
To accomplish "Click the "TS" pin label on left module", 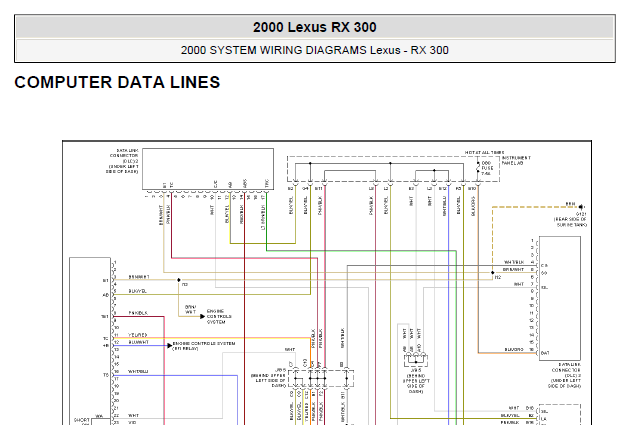I will [x=106, y=375].
